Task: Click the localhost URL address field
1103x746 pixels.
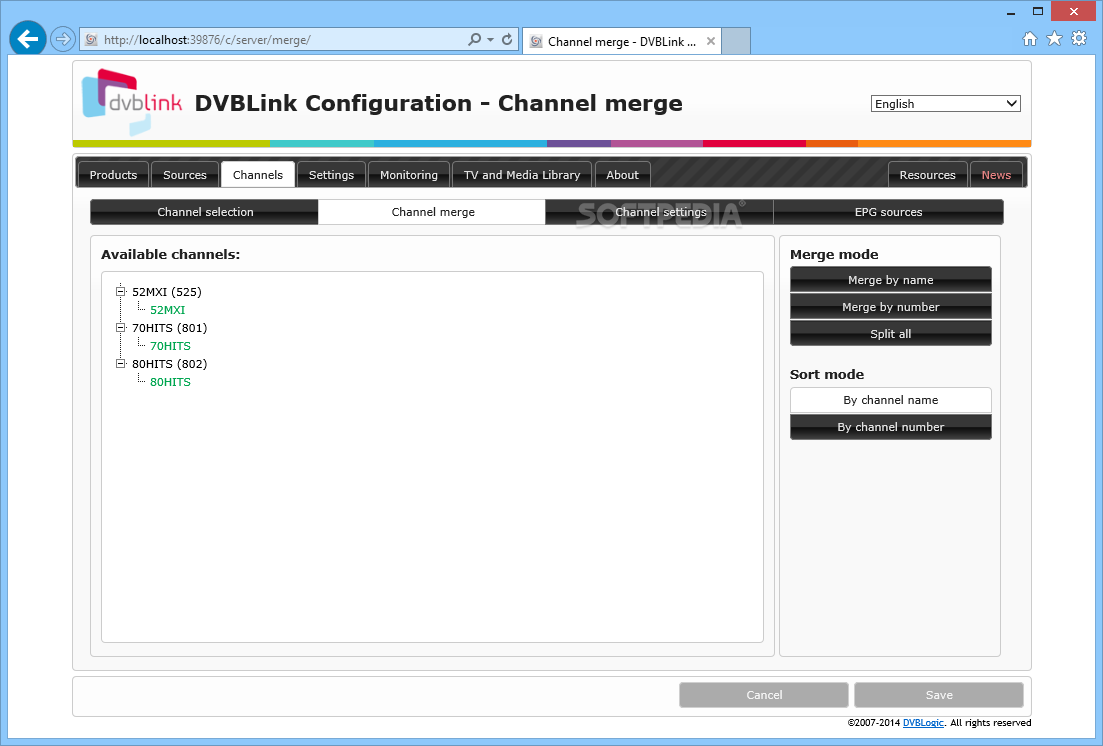Action: (x=281, y=40)
